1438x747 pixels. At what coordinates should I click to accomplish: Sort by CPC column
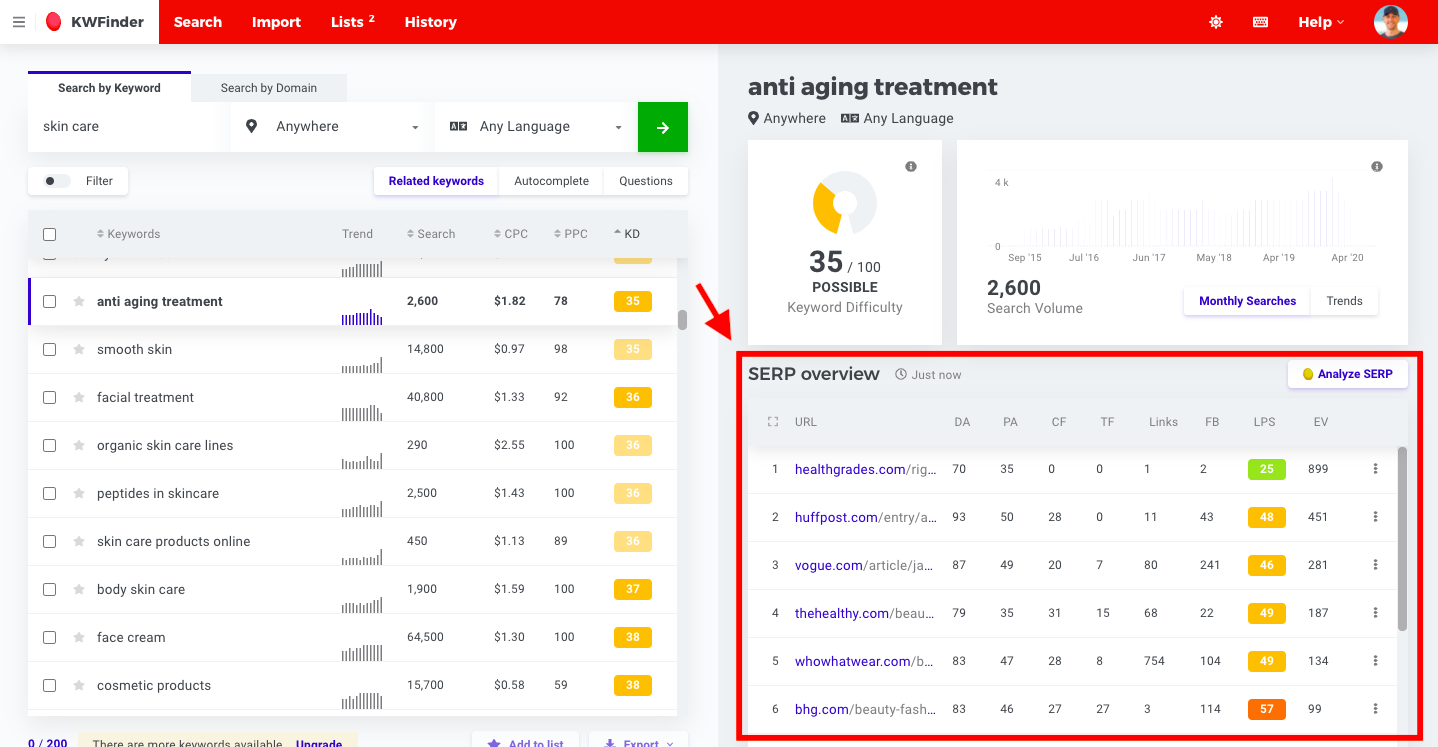point(510,234)
